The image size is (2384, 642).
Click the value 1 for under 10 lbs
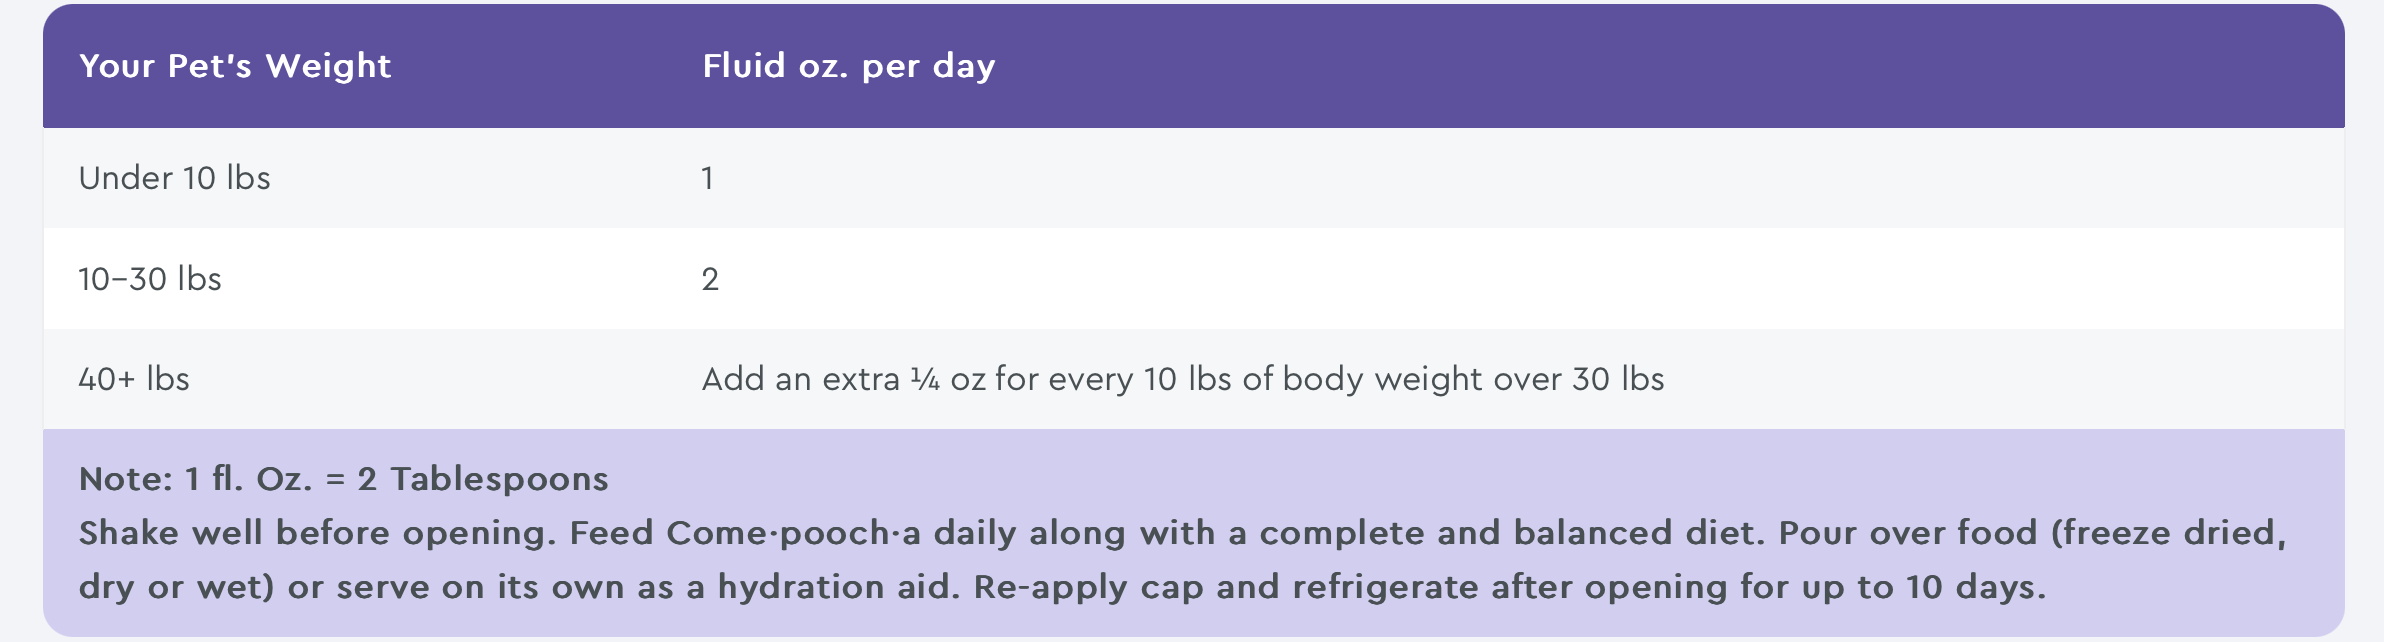coord(707,178)
